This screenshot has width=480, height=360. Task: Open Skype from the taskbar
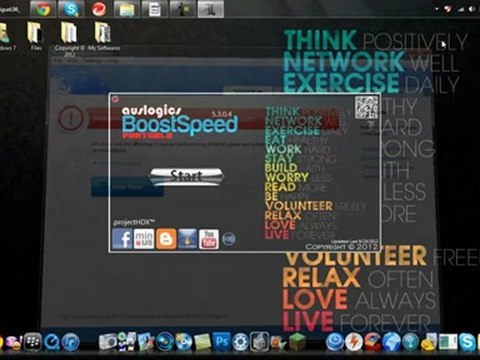point(71,9)
